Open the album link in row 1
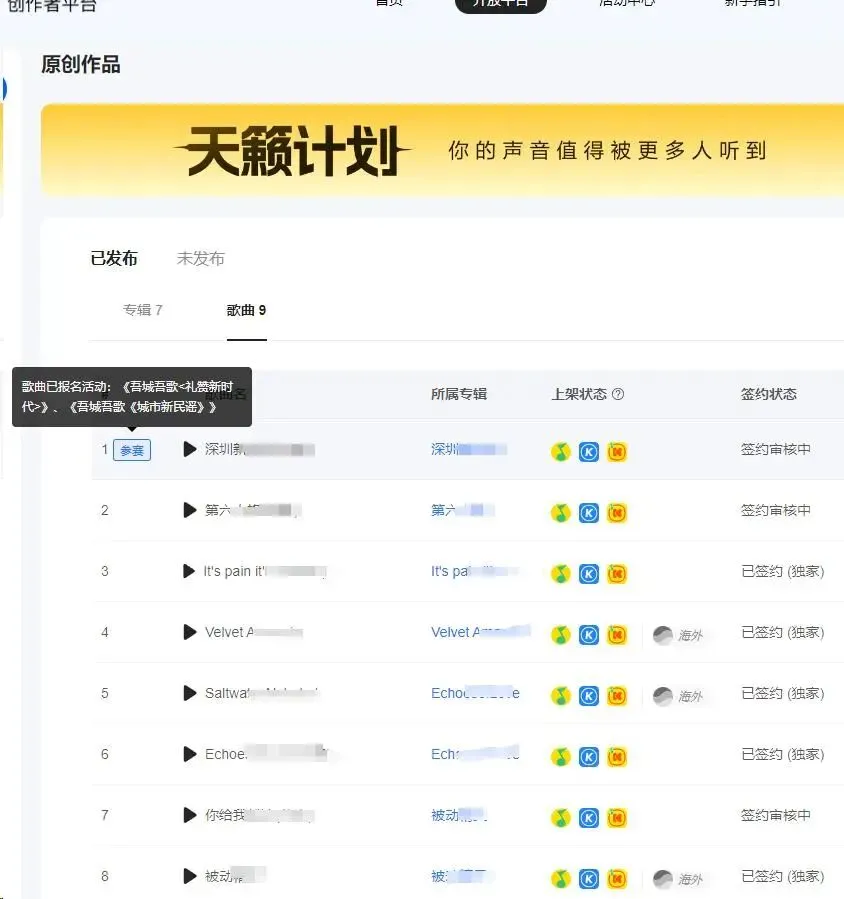This screenshot has width=844, height=899. click(468, 449)
